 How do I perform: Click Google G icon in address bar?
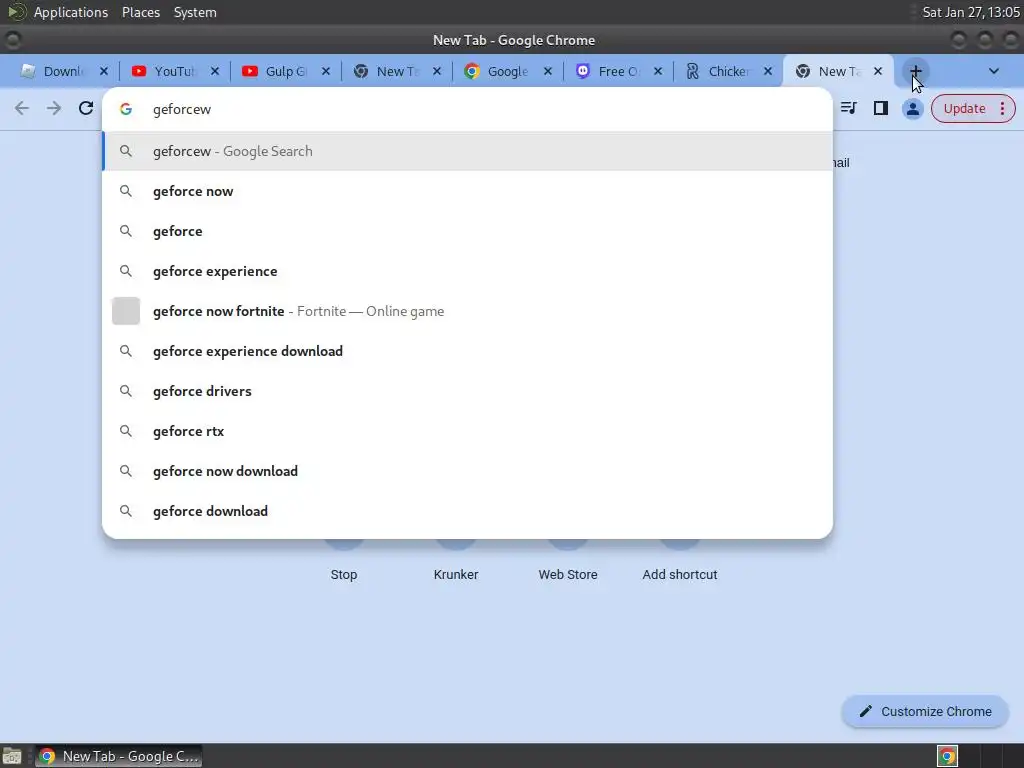[x=126, y=109]
